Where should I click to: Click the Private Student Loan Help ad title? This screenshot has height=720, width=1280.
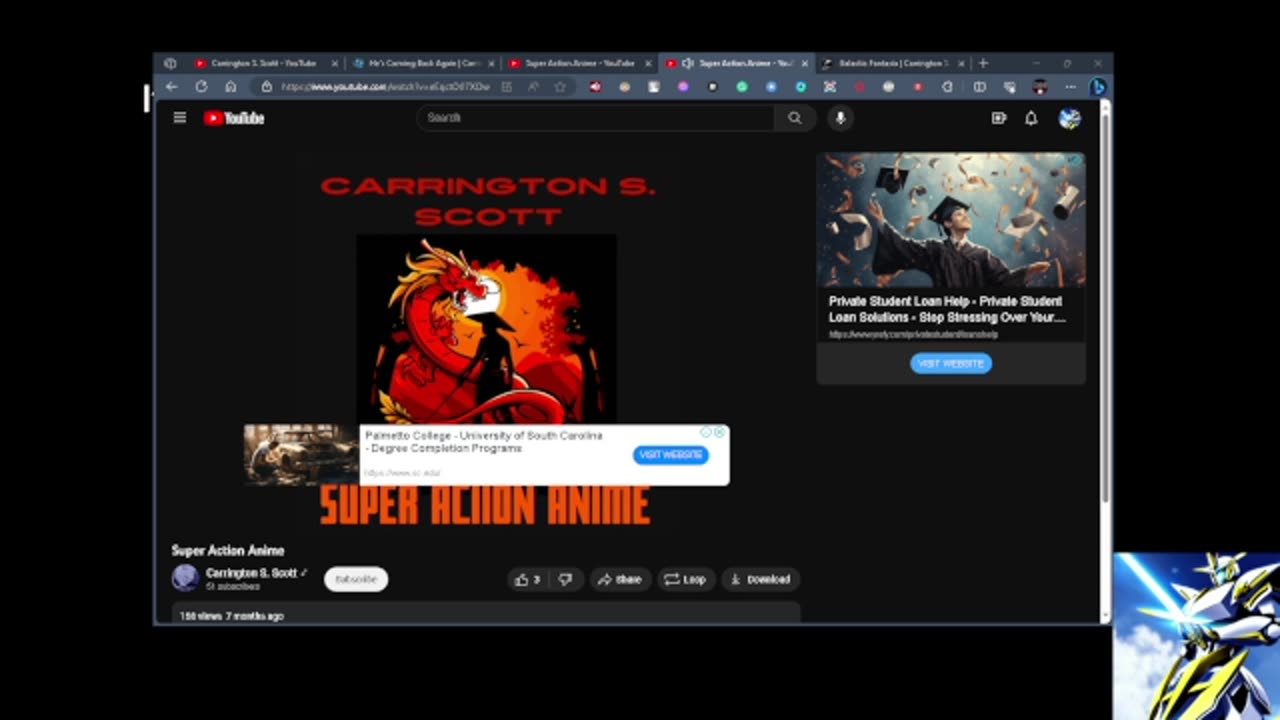click(947, 309)
